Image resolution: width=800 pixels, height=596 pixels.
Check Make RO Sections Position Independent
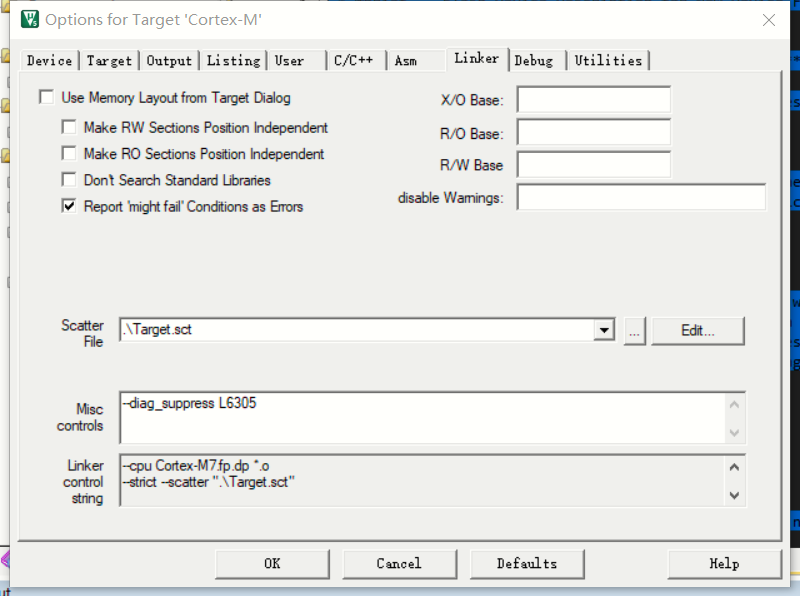[x=69, y=153]
